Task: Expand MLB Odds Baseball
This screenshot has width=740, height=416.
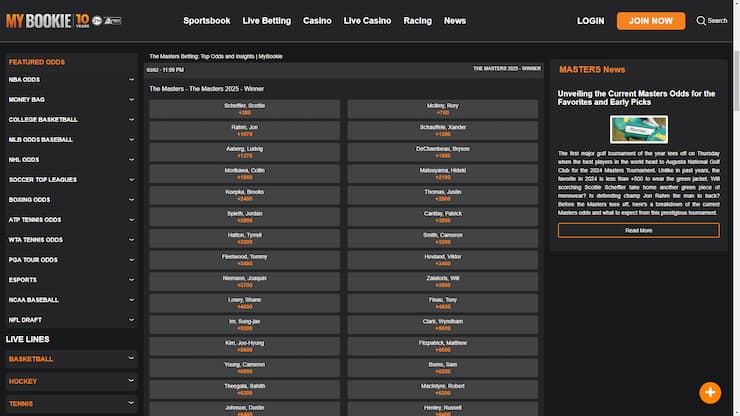Action: coord(71,140)
